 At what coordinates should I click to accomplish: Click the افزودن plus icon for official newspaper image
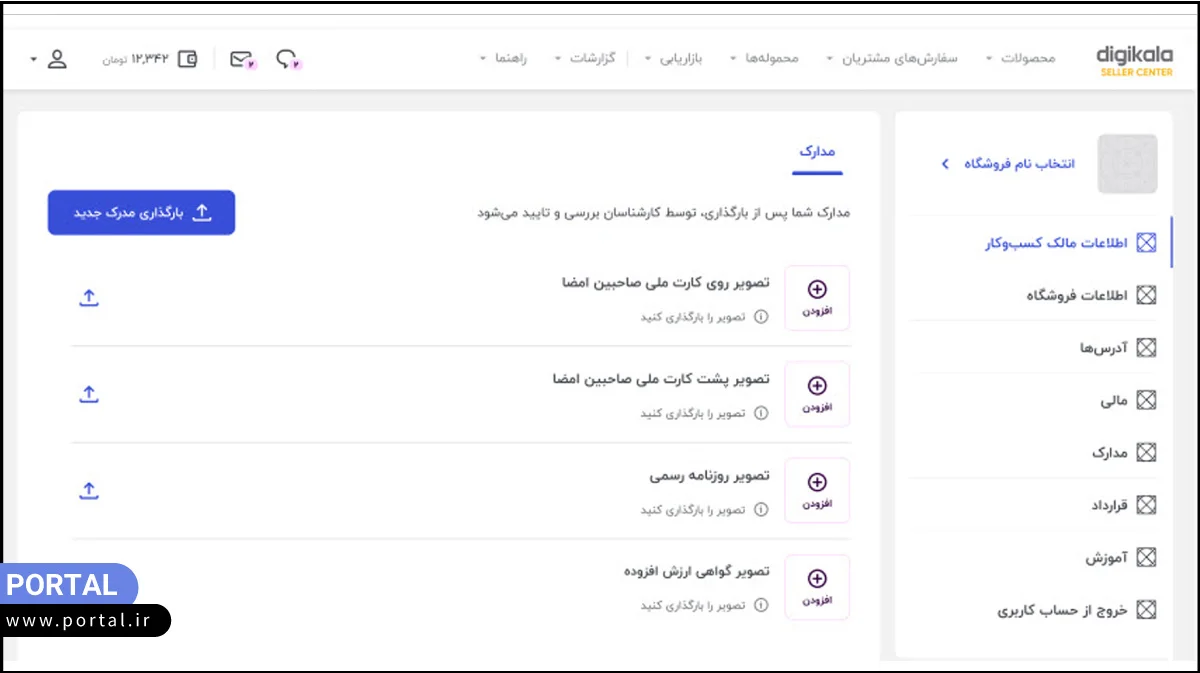tap(817, 481)
